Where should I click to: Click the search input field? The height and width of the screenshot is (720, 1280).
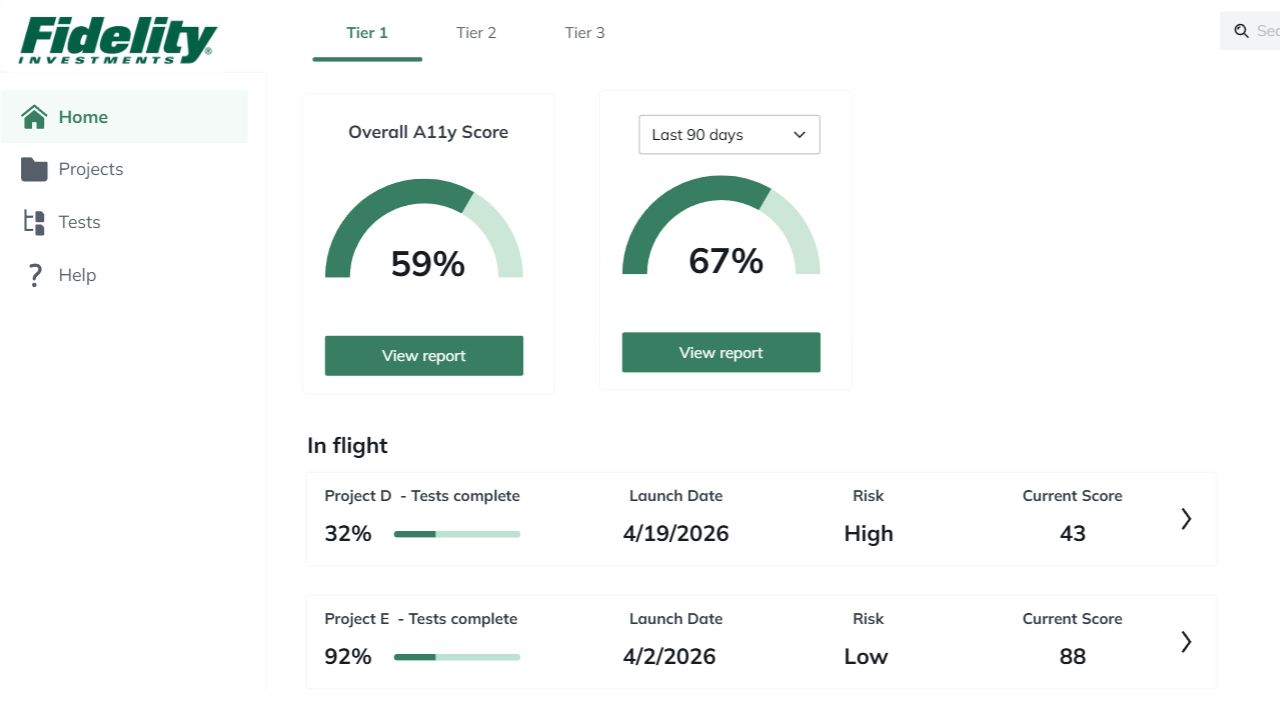click(1250, 31)
